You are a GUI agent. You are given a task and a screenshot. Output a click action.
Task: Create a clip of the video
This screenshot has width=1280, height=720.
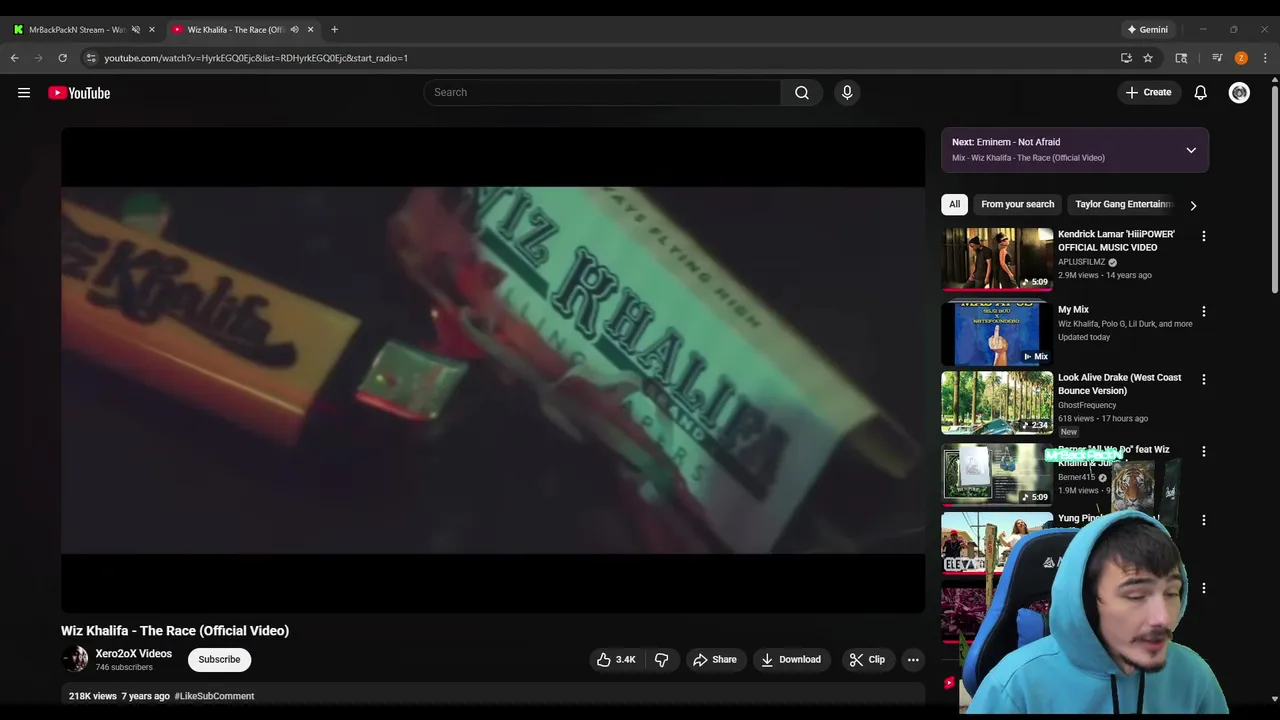click(x=867, y=660)
